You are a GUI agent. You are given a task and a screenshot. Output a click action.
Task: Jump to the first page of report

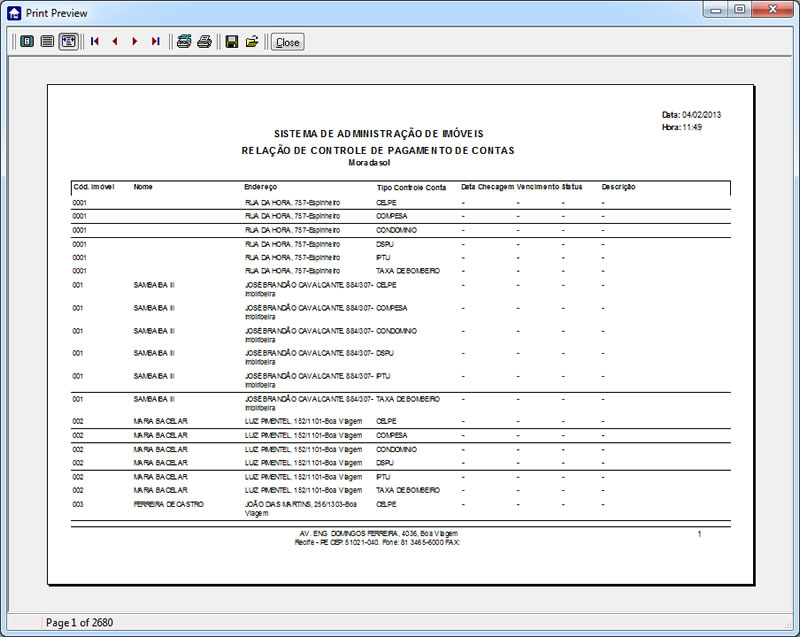(x=95, y=42)
